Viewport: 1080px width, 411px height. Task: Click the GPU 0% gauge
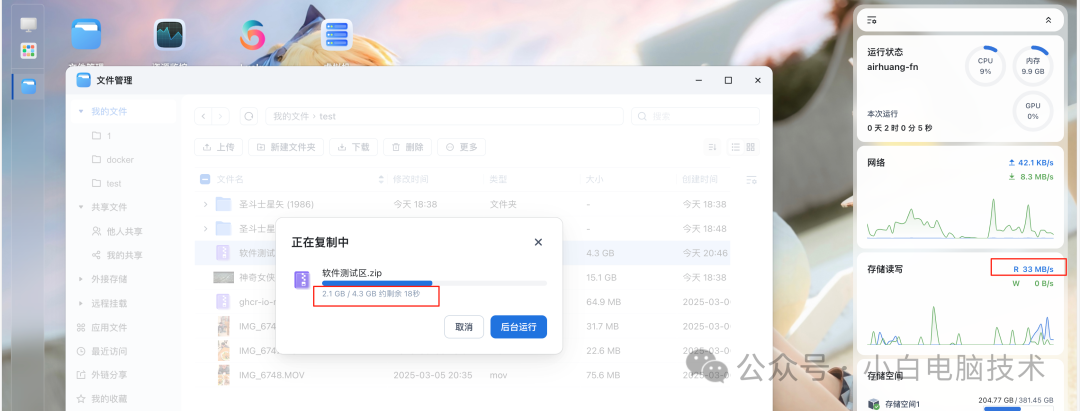click(x=1032, y=111)
